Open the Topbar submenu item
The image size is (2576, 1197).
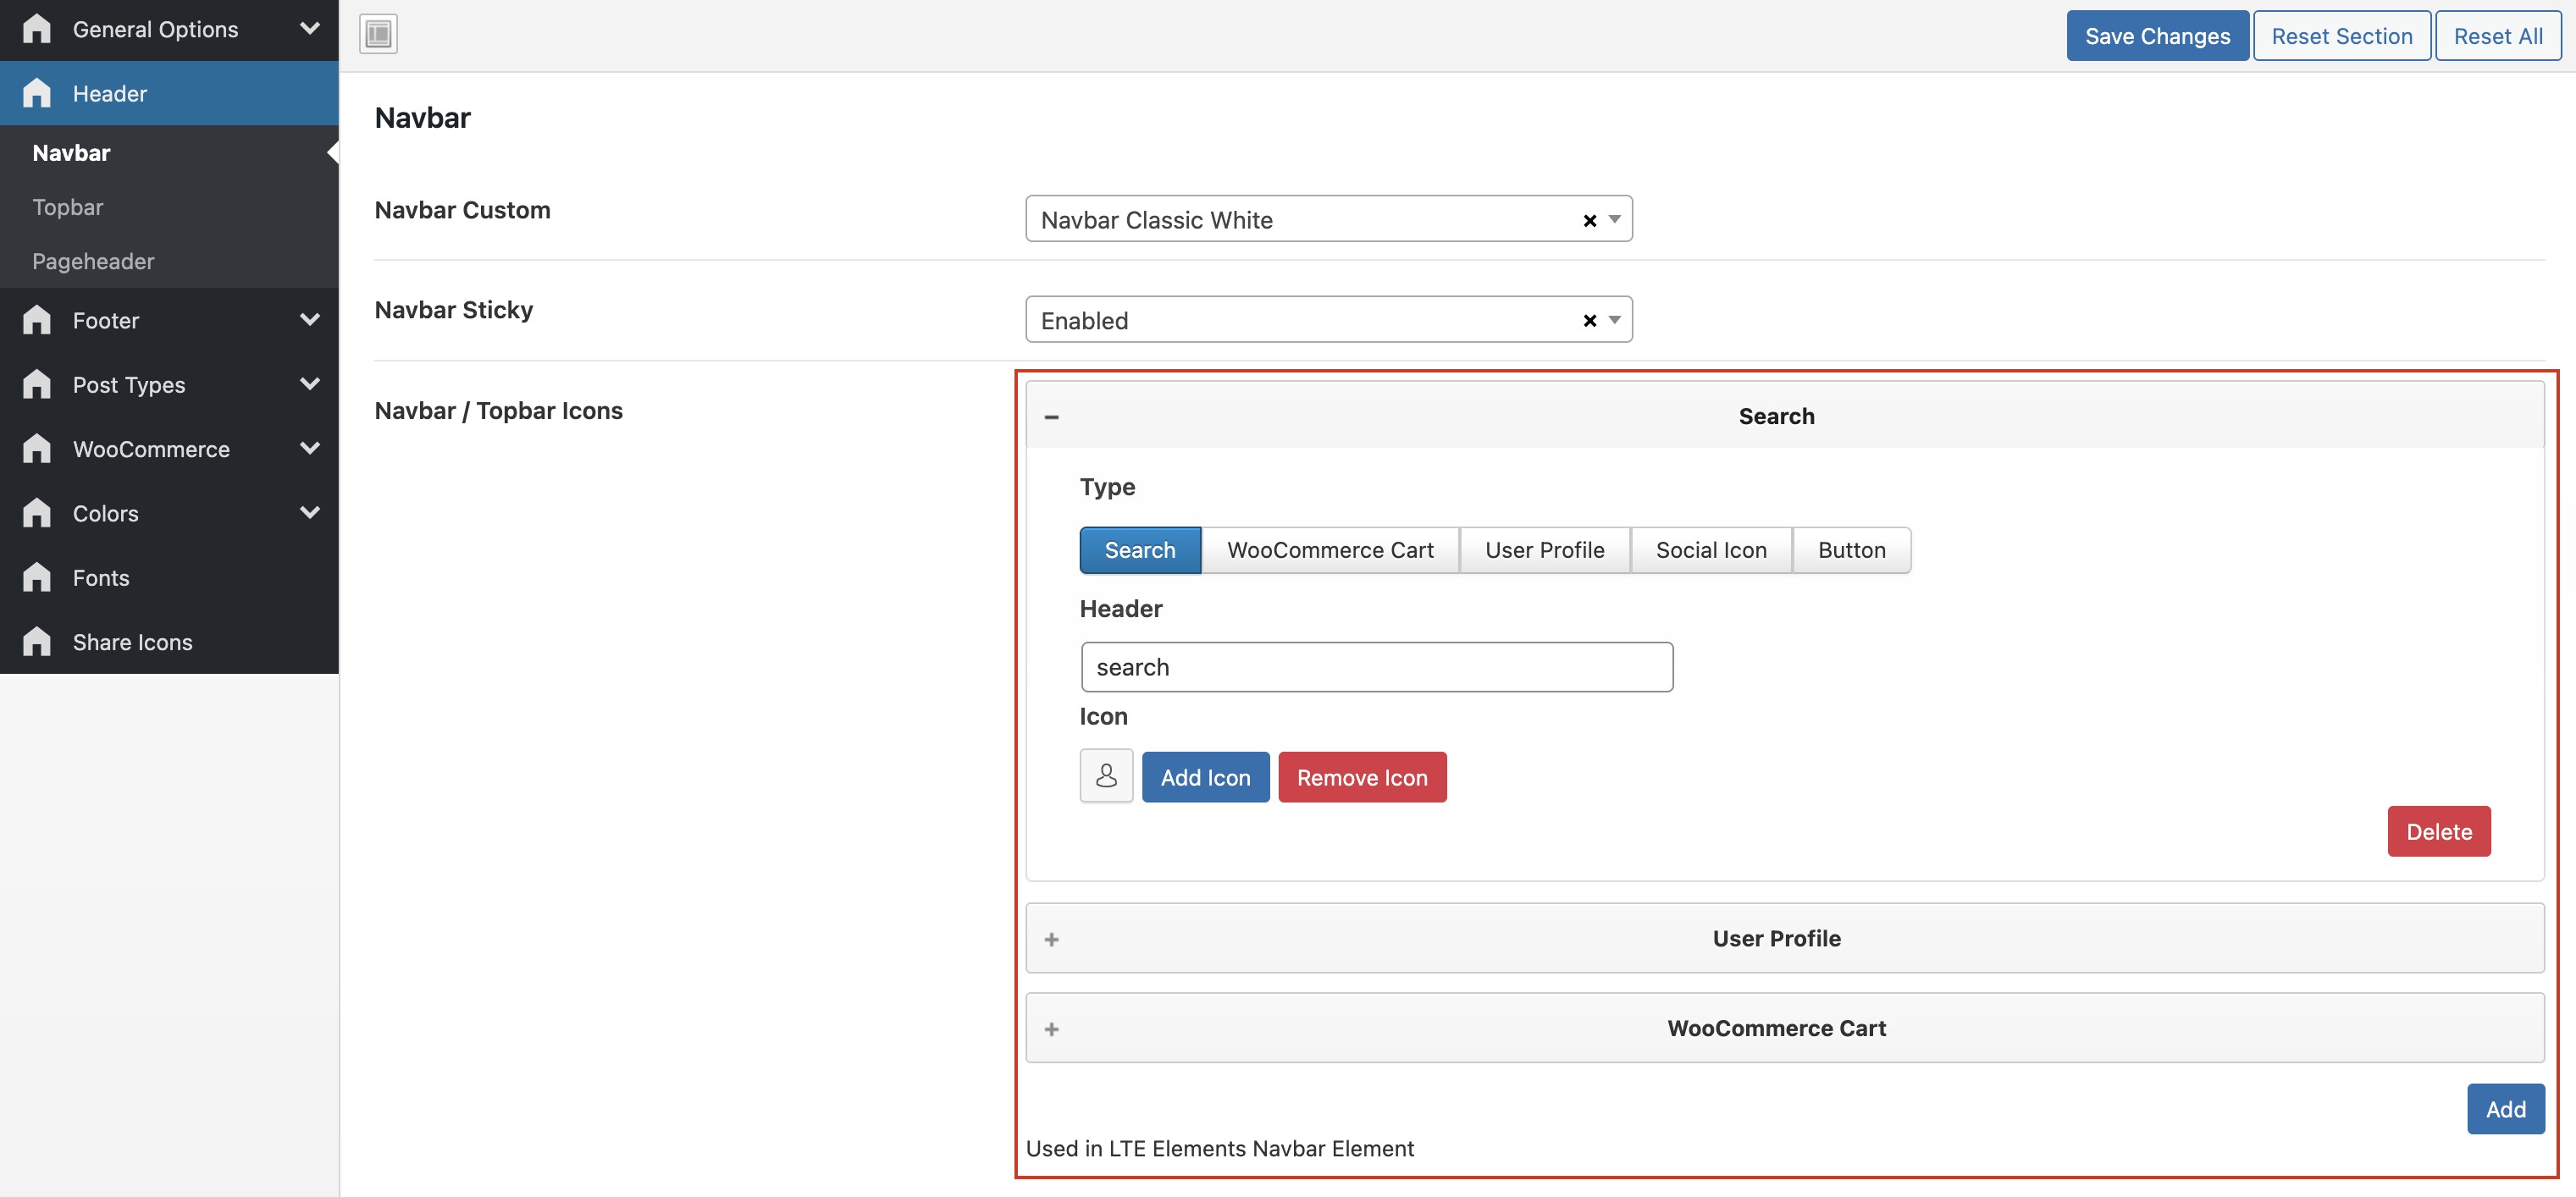(x=68, y=207)
